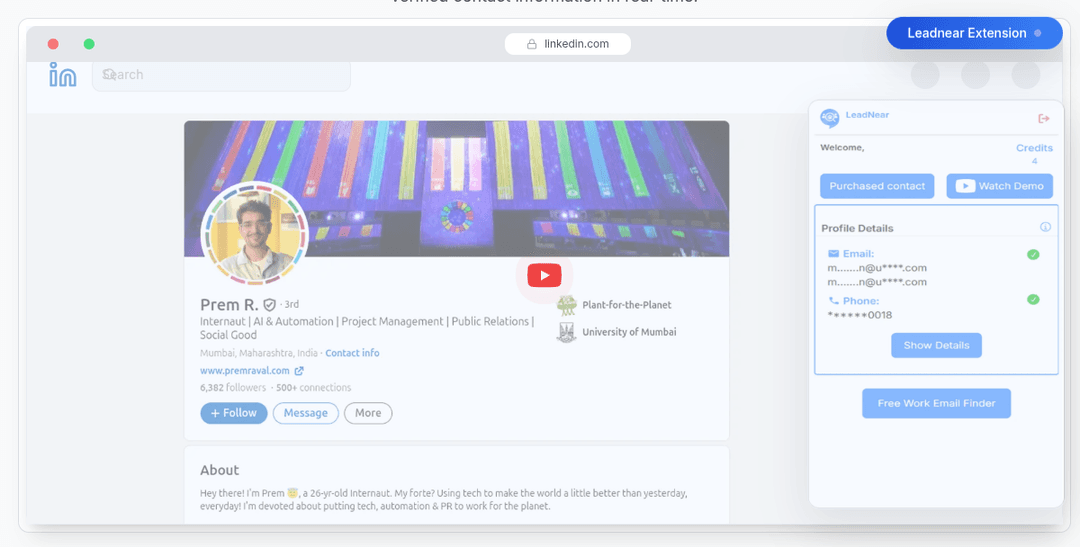The width and height of the screenshot is (1080, 547).
Task: Click the Watch Demo button
Action: pos(999,186)
